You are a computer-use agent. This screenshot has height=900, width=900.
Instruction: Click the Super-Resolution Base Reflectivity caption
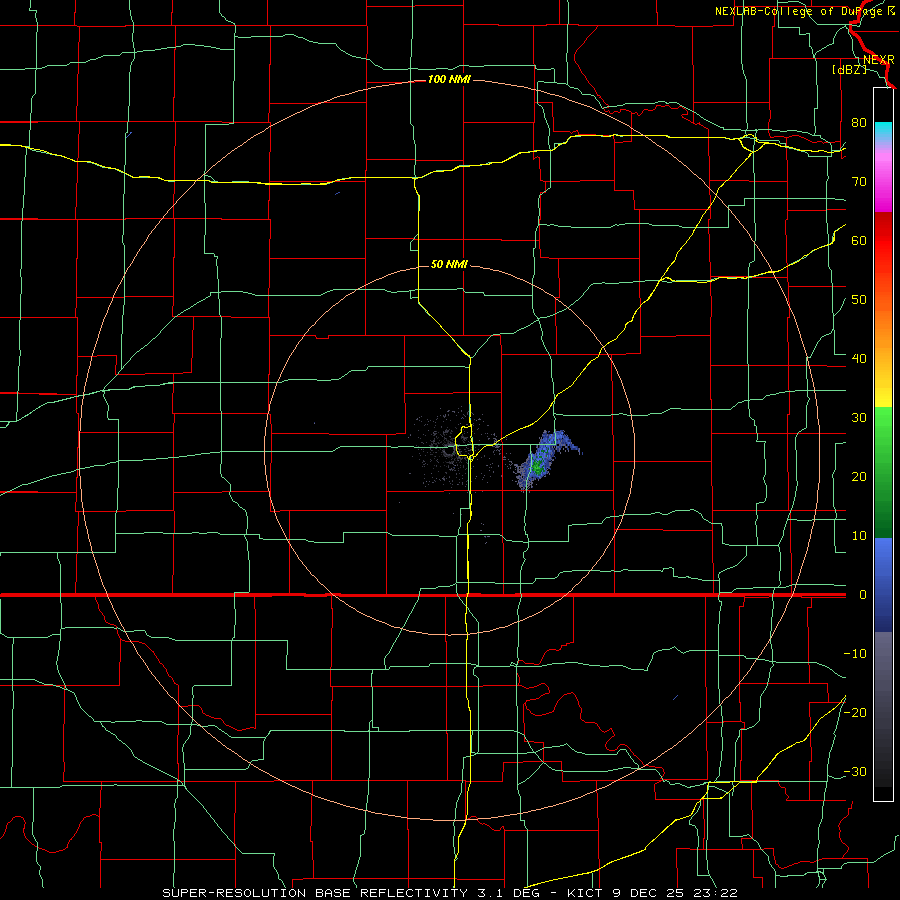point(449,893)
